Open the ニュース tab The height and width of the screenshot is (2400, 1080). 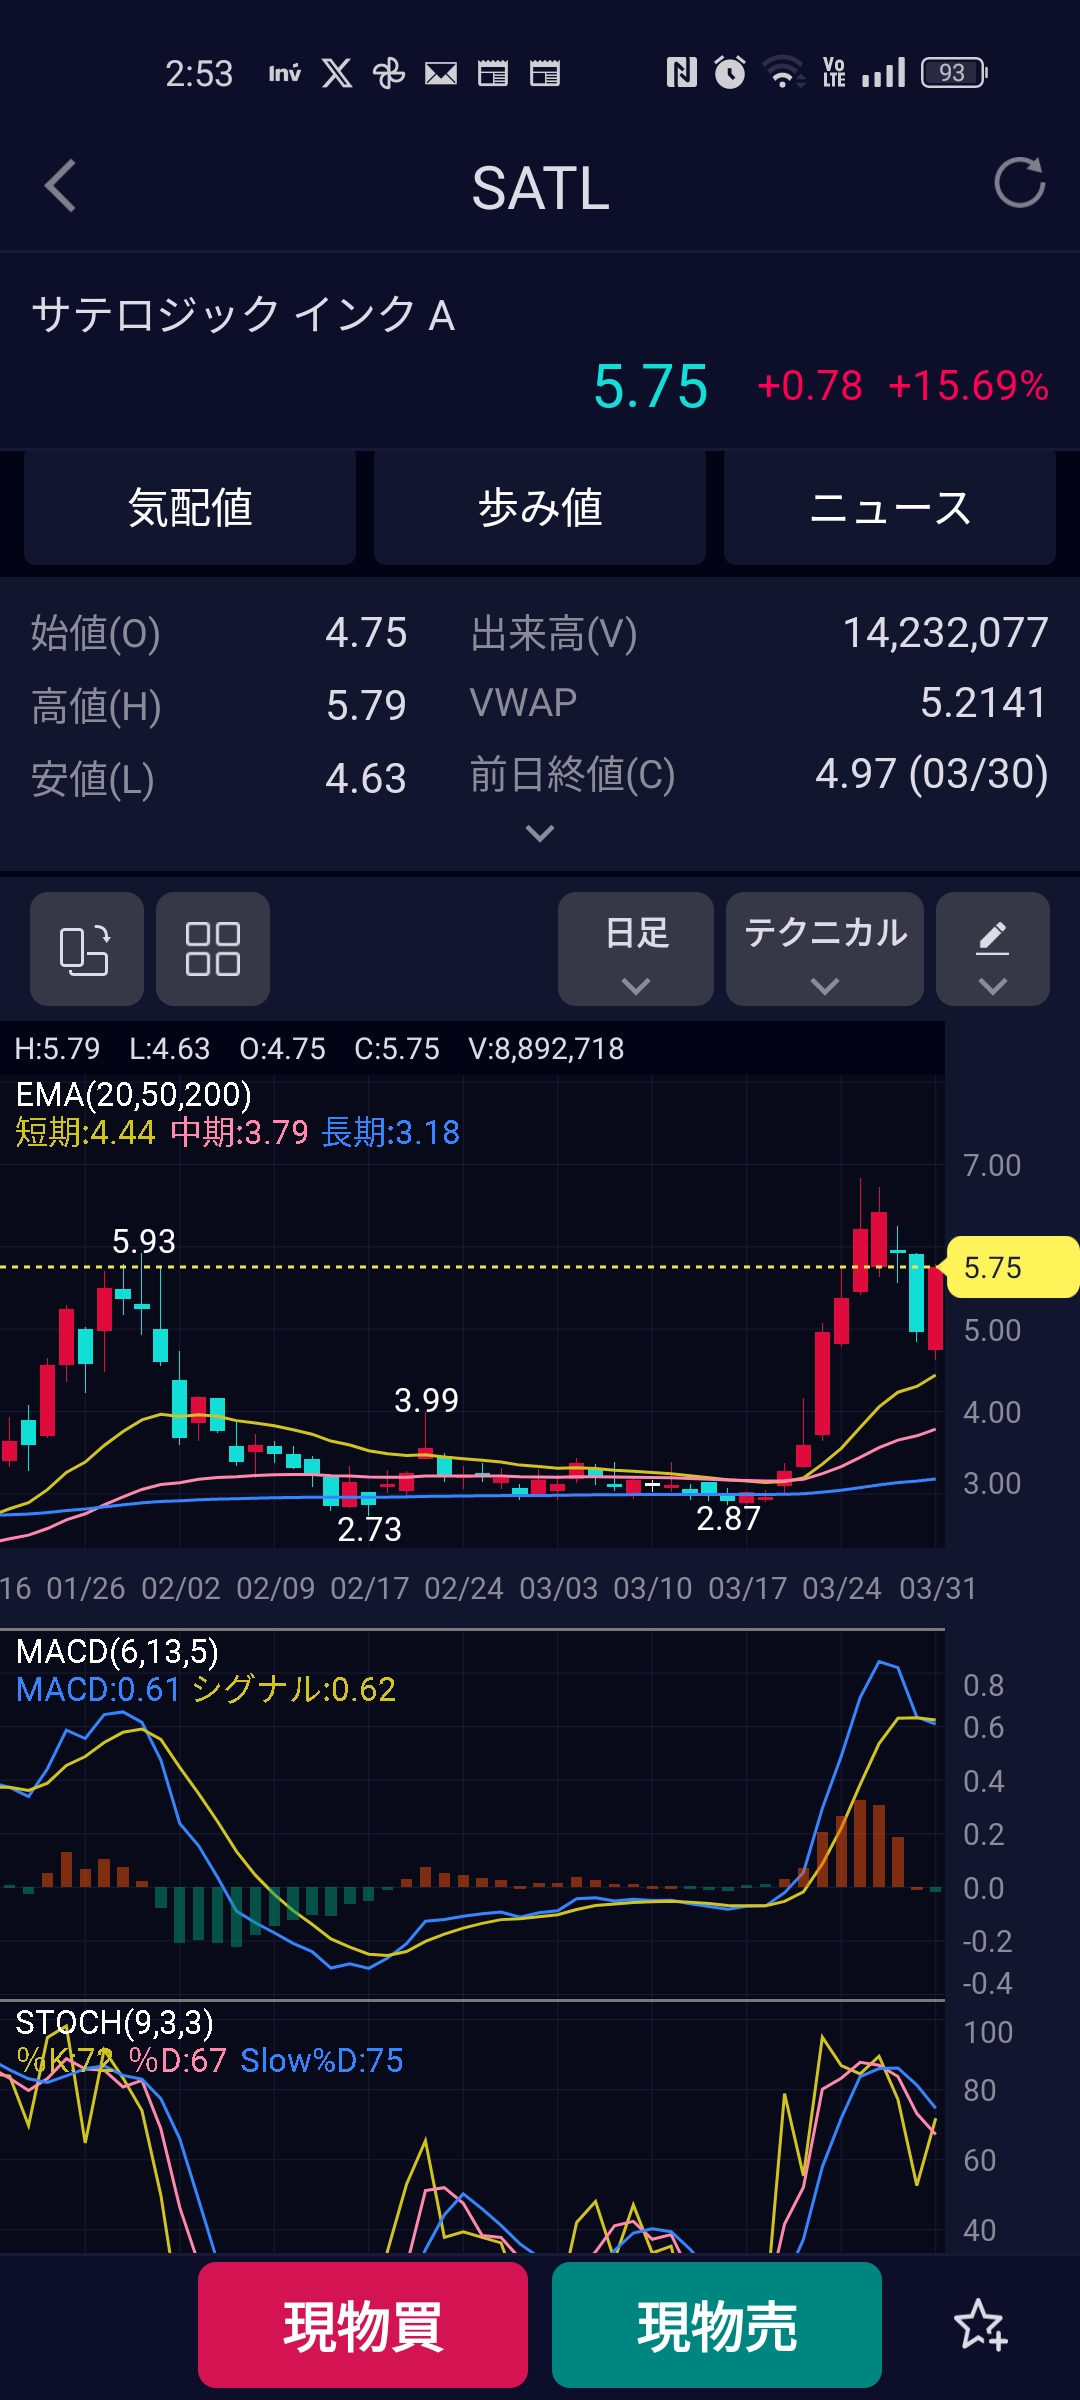[x=890, y=508]
